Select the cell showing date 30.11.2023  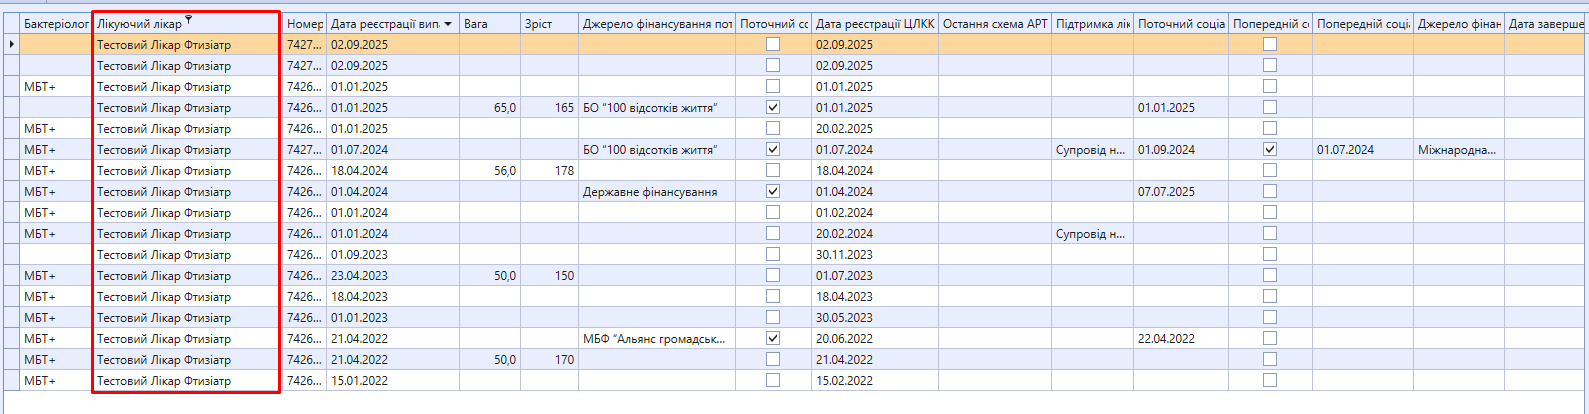click(873, 255)
